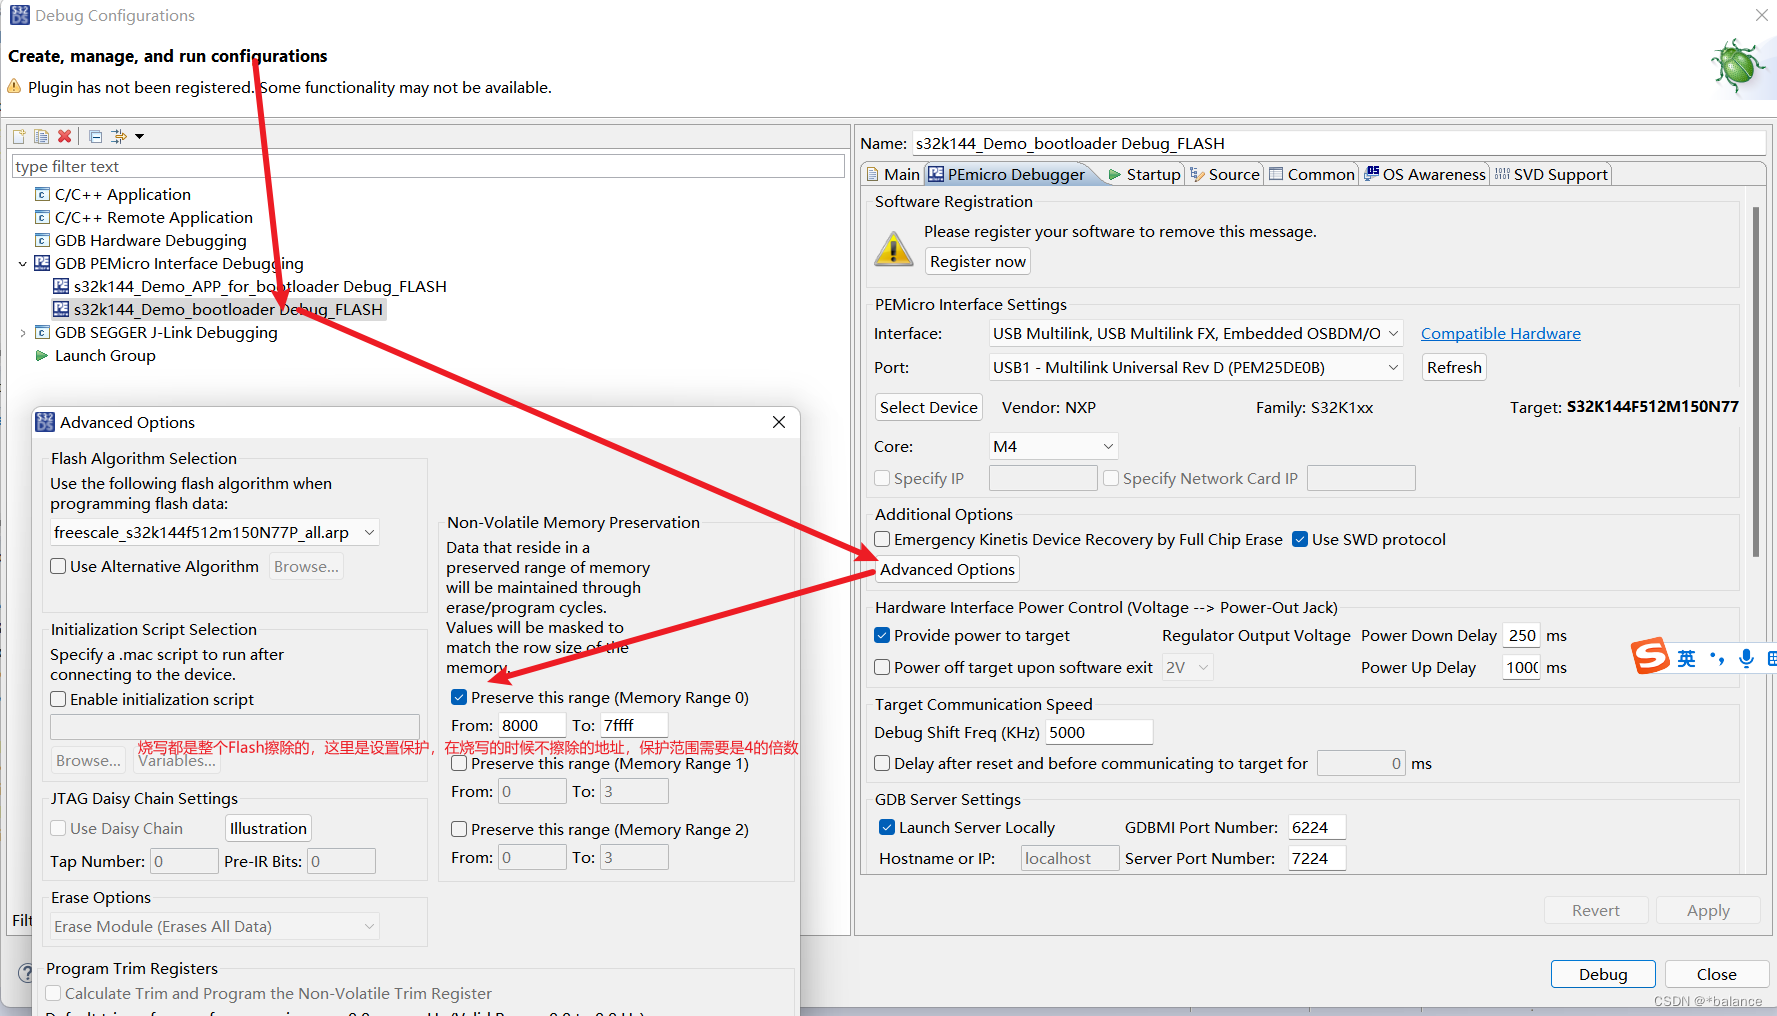
Task: Filter launch configurations using the filter icon
Action: tap(119, 136)
